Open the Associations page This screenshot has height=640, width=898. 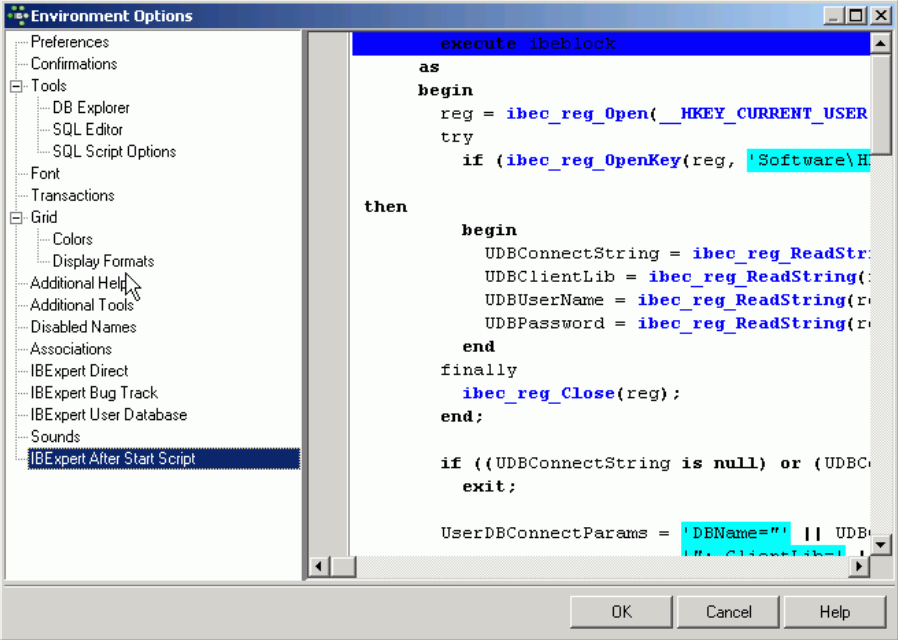70,349
